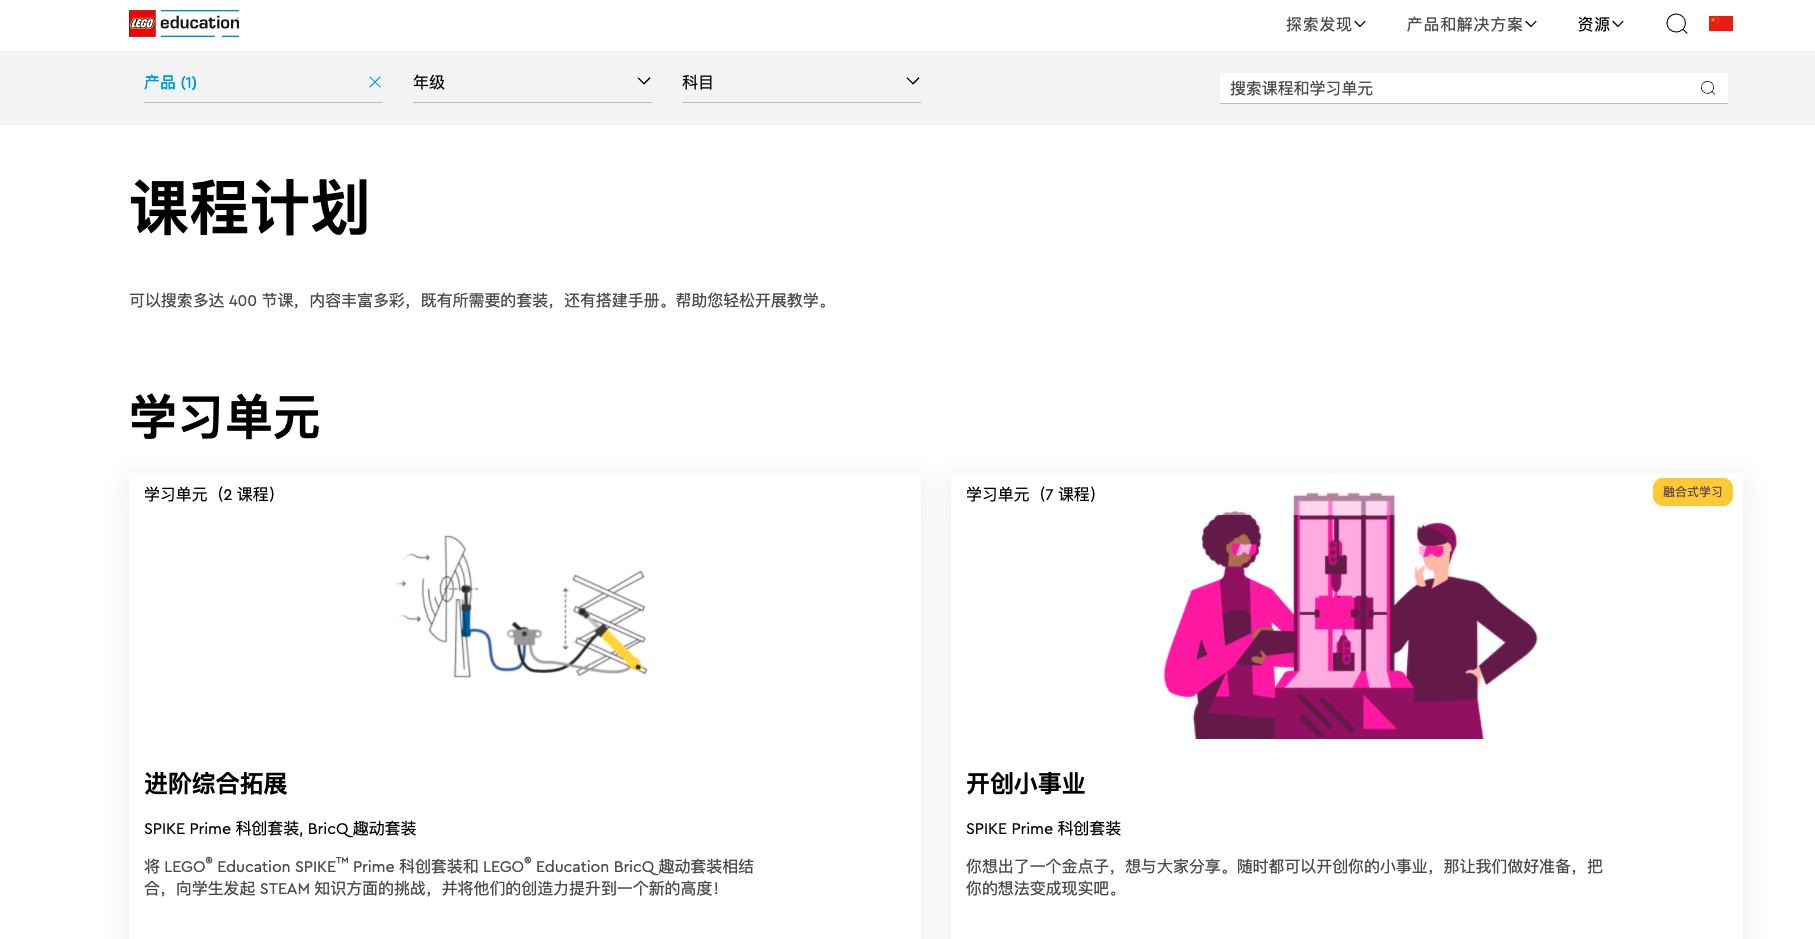Open the 资源 menu
This screenshot has width=1815, height=939.
tap(1599, 23)
